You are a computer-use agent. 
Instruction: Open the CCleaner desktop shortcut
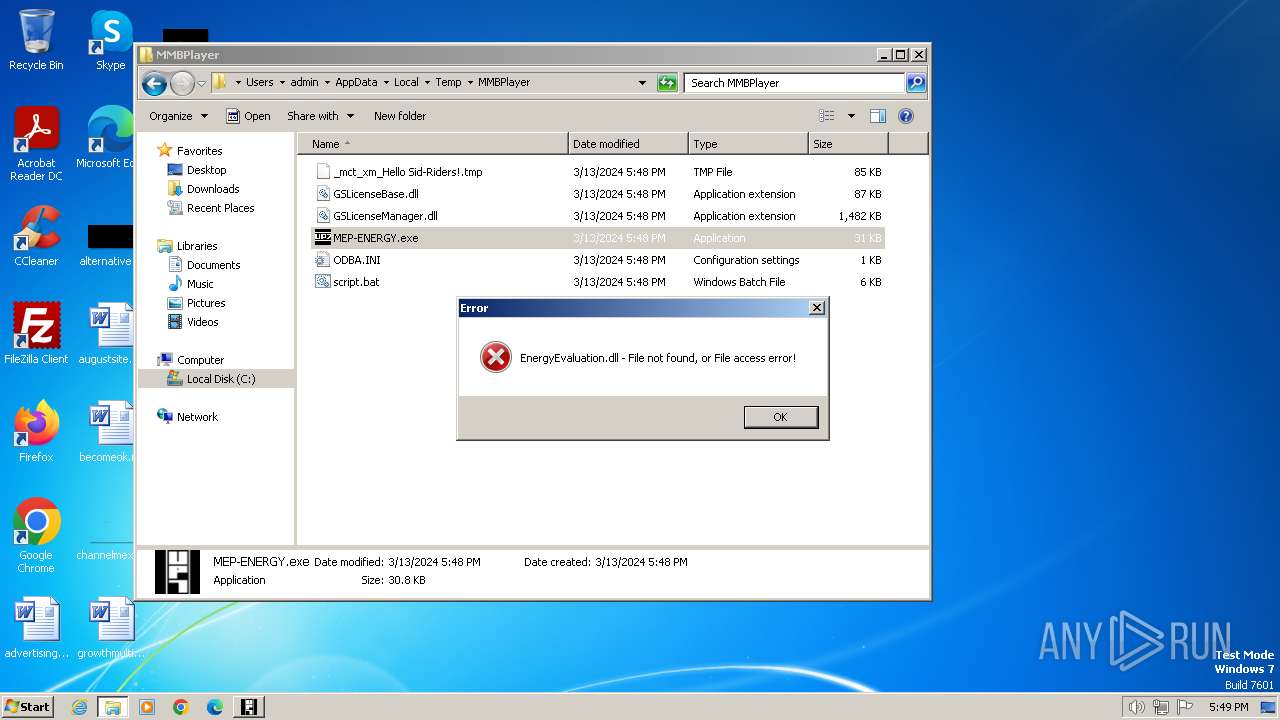36,236
